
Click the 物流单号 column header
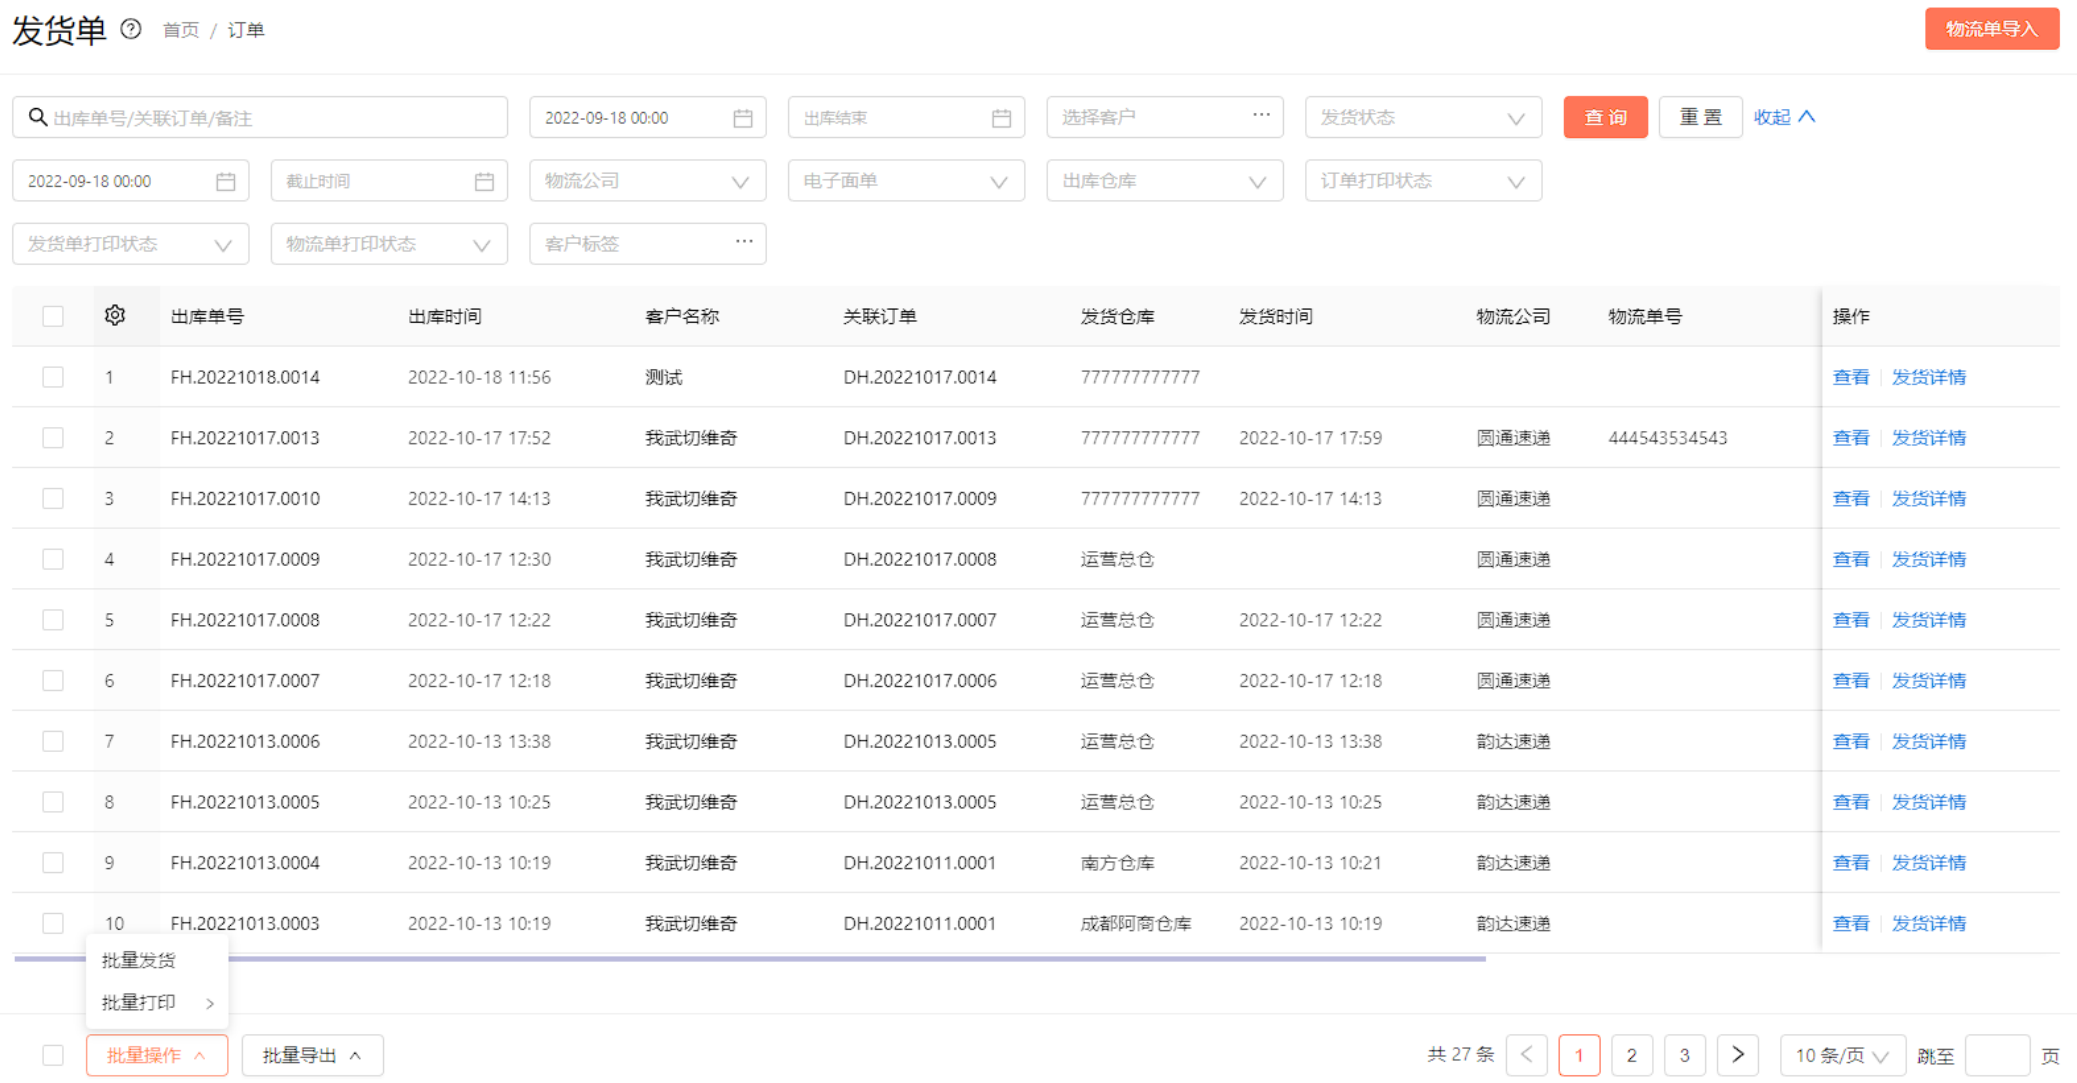click(1645, 316)
